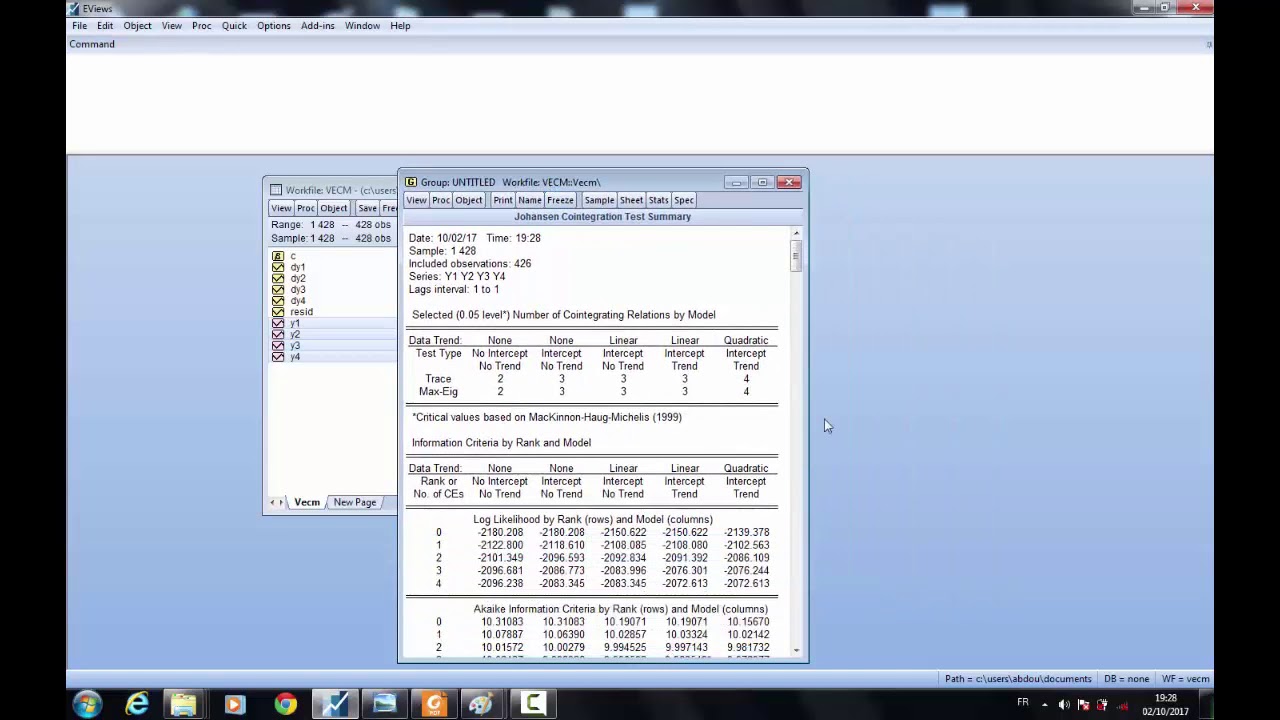1280x720 pixels.
Task: Open the New Page tab in workfile
Action: tap(355, 502)
